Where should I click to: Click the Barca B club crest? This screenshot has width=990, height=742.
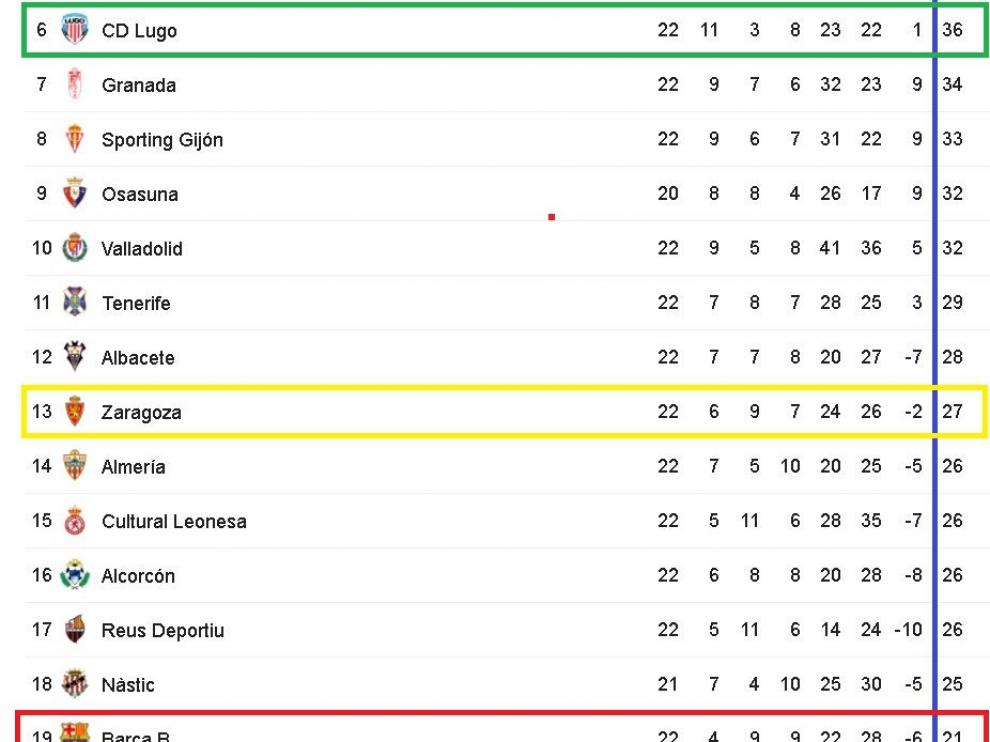[75, 733]
